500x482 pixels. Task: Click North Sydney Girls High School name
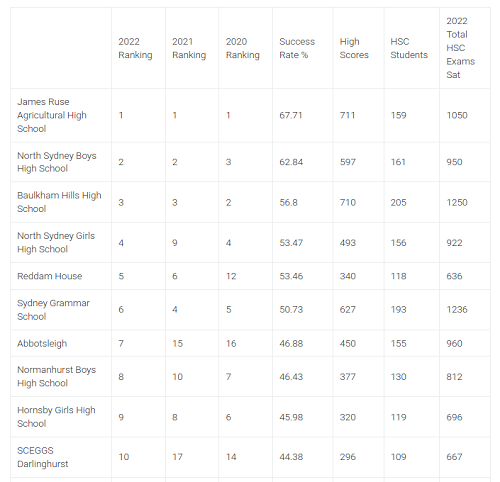(56, 242)
